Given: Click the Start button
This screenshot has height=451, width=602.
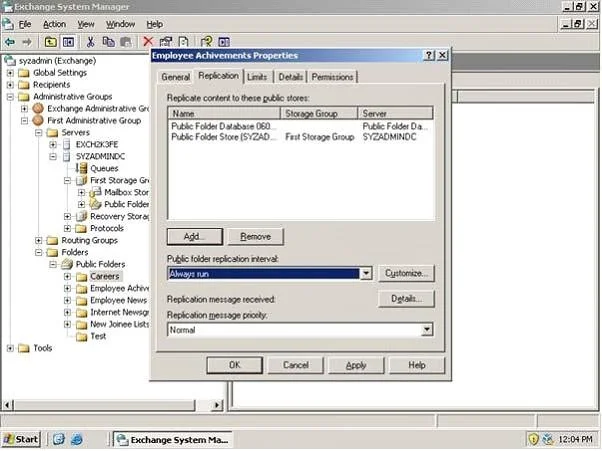Looking at the screenshot, I should point(21,439).
